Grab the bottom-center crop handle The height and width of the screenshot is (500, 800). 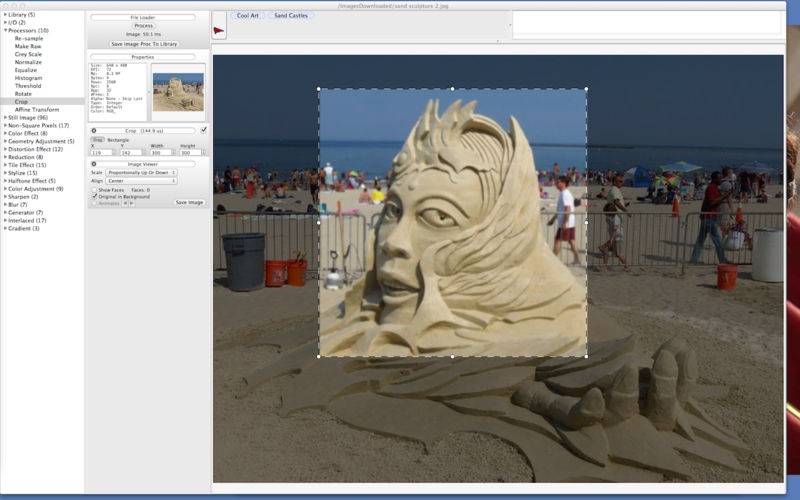453,356
